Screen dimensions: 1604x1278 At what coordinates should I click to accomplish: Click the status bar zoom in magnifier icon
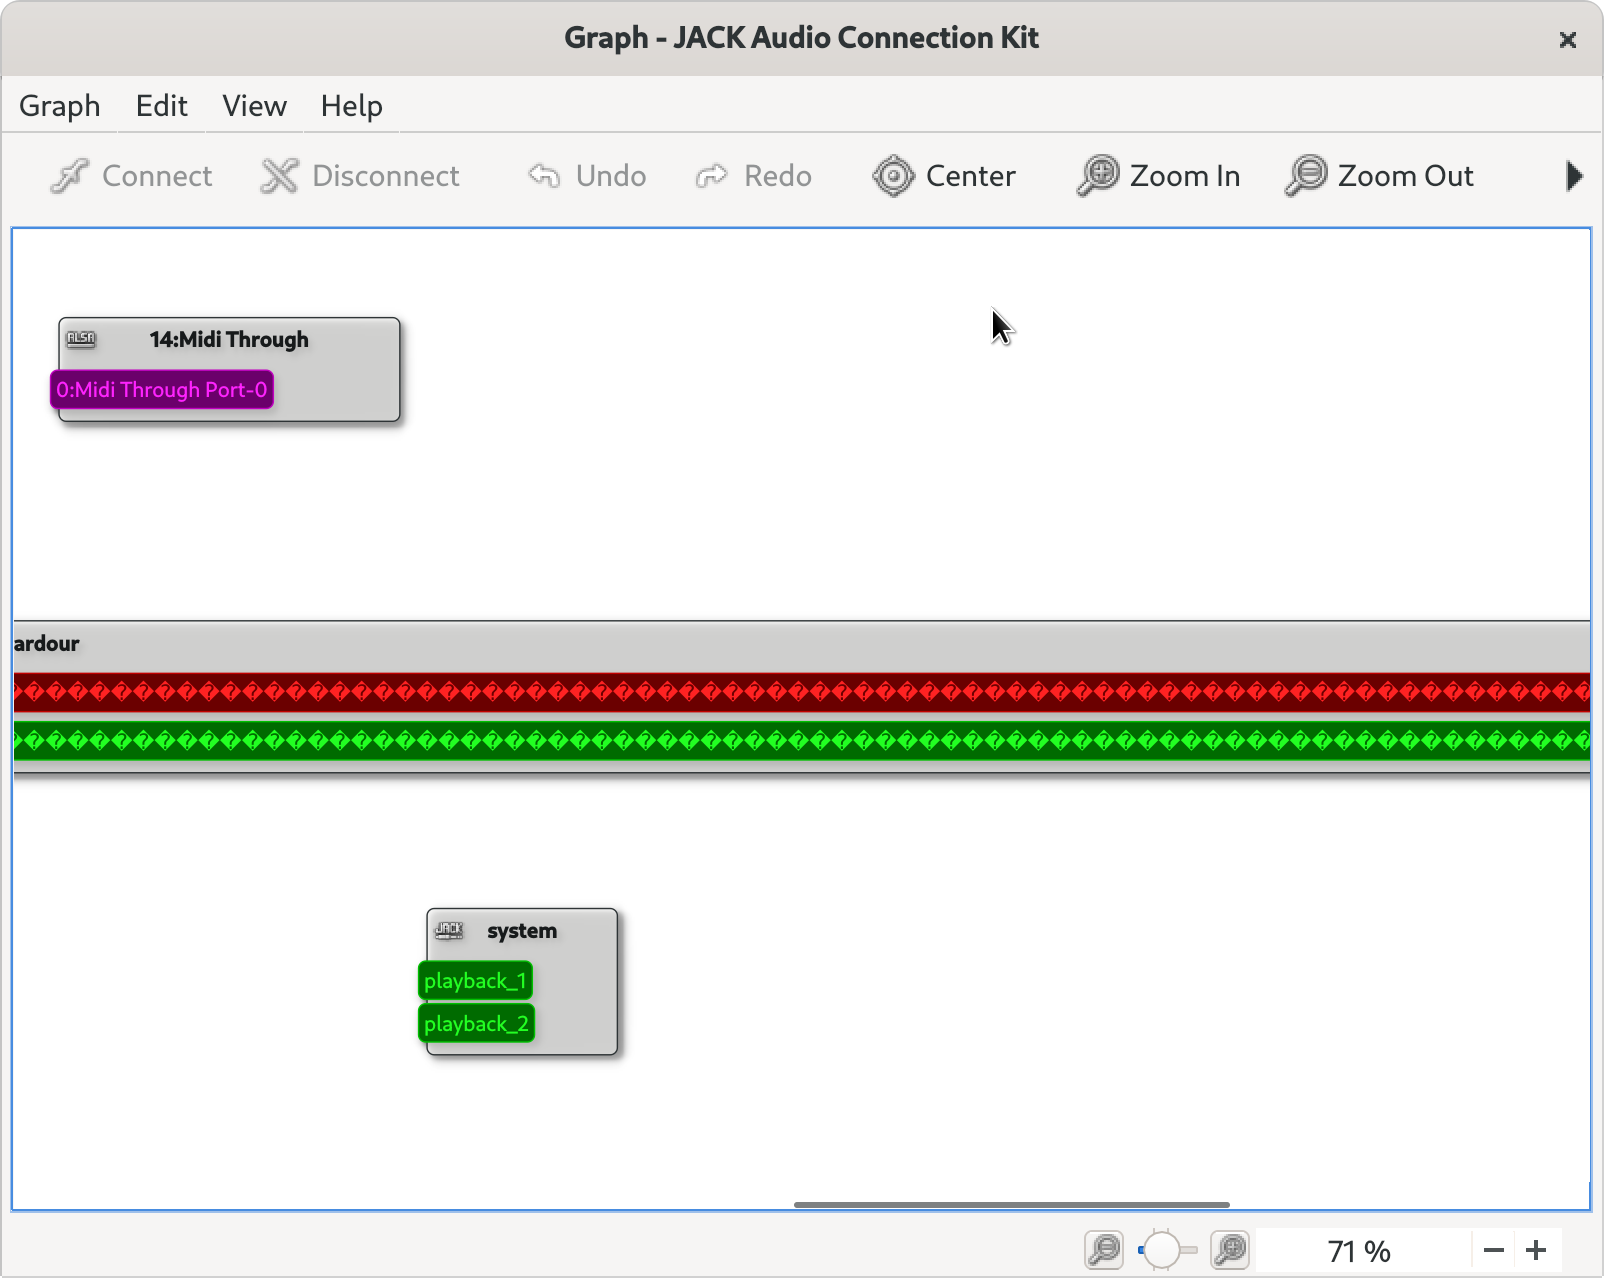click(1230, 1250)
